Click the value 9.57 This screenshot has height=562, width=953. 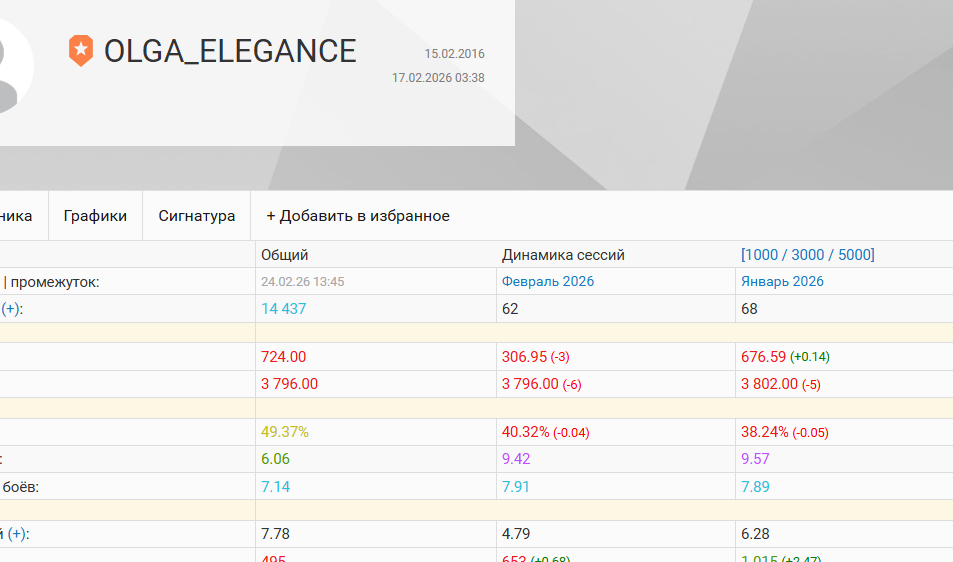(755, 459)
